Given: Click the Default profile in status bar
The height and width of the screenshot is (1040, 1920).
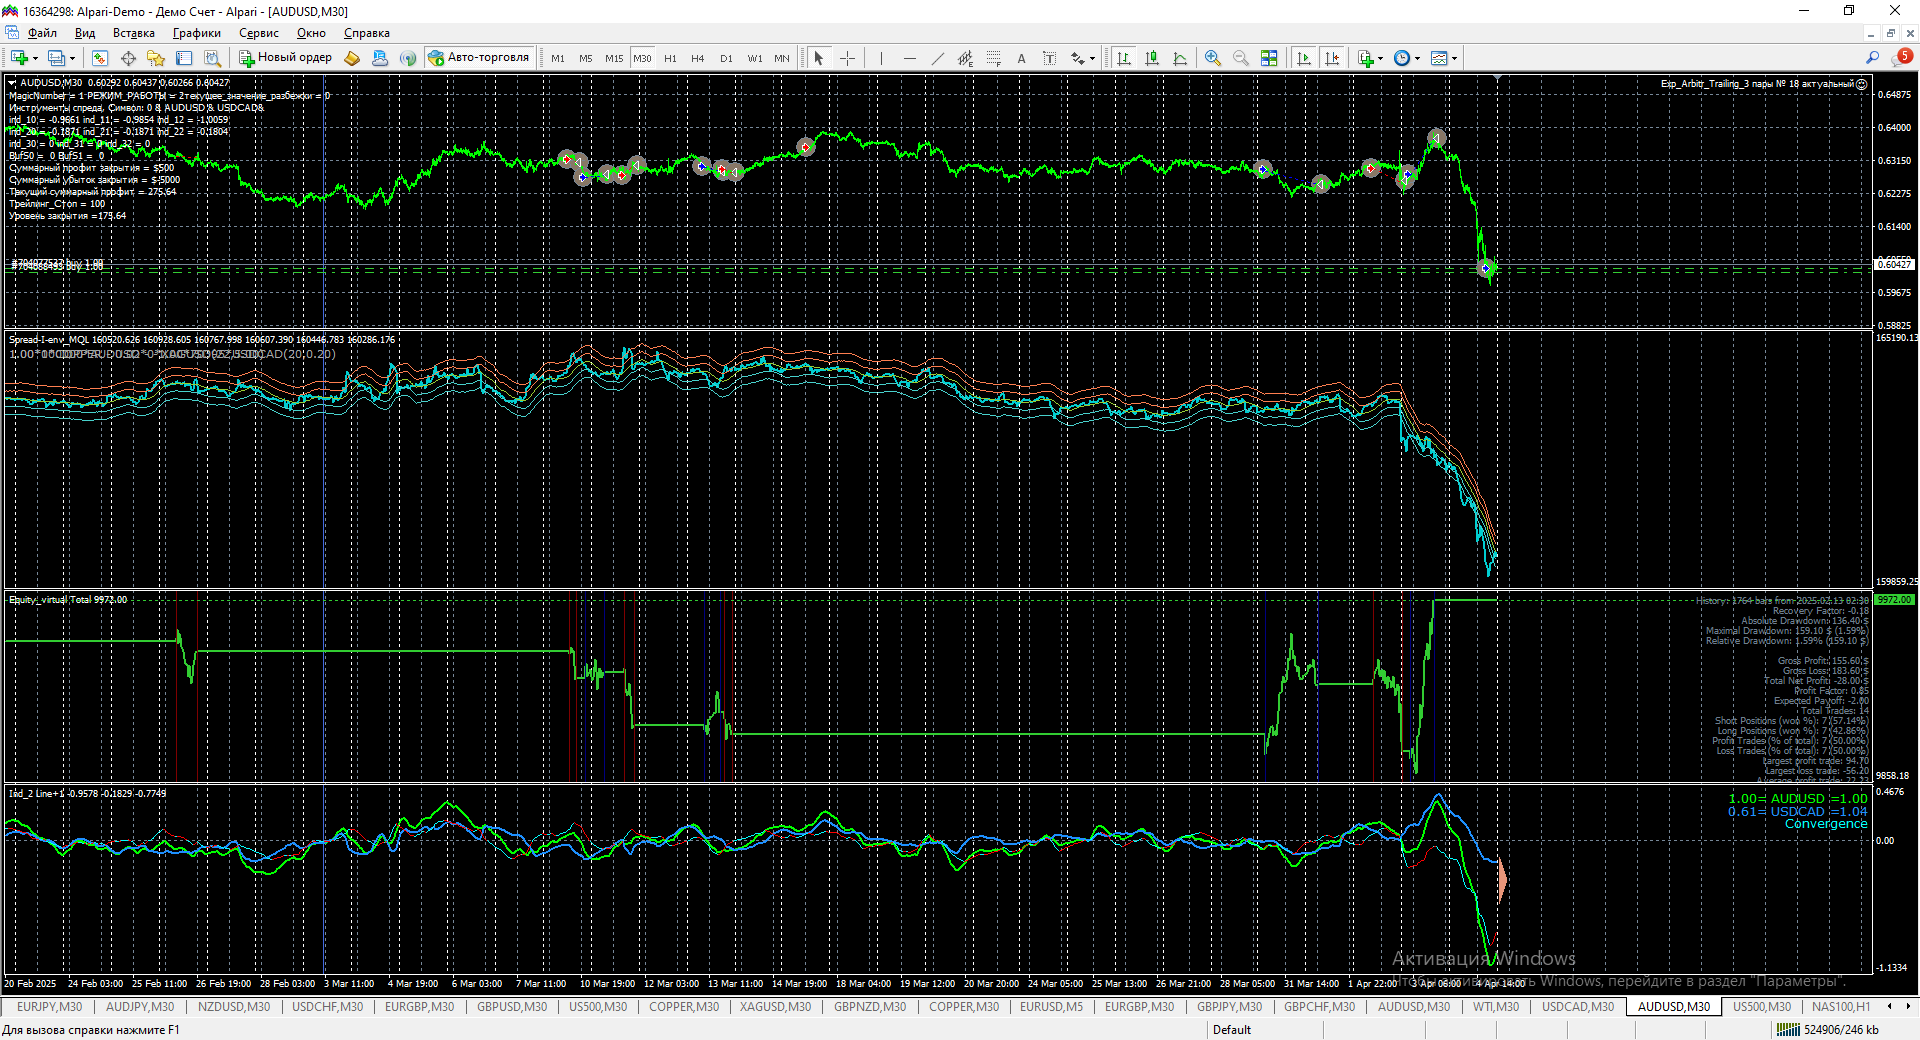Looking at the screenshot, I should click(x=1232, y=1030).
